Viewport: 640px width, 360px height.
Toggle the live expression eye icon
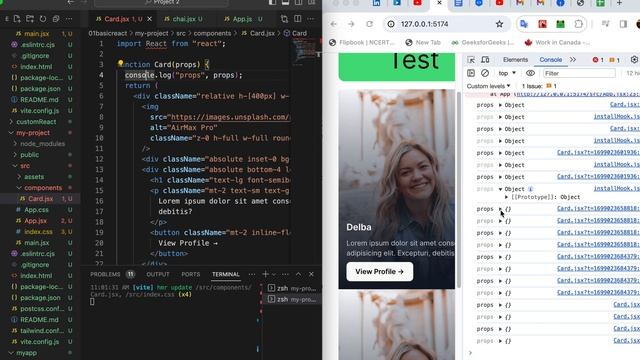[x=530, y=73]
